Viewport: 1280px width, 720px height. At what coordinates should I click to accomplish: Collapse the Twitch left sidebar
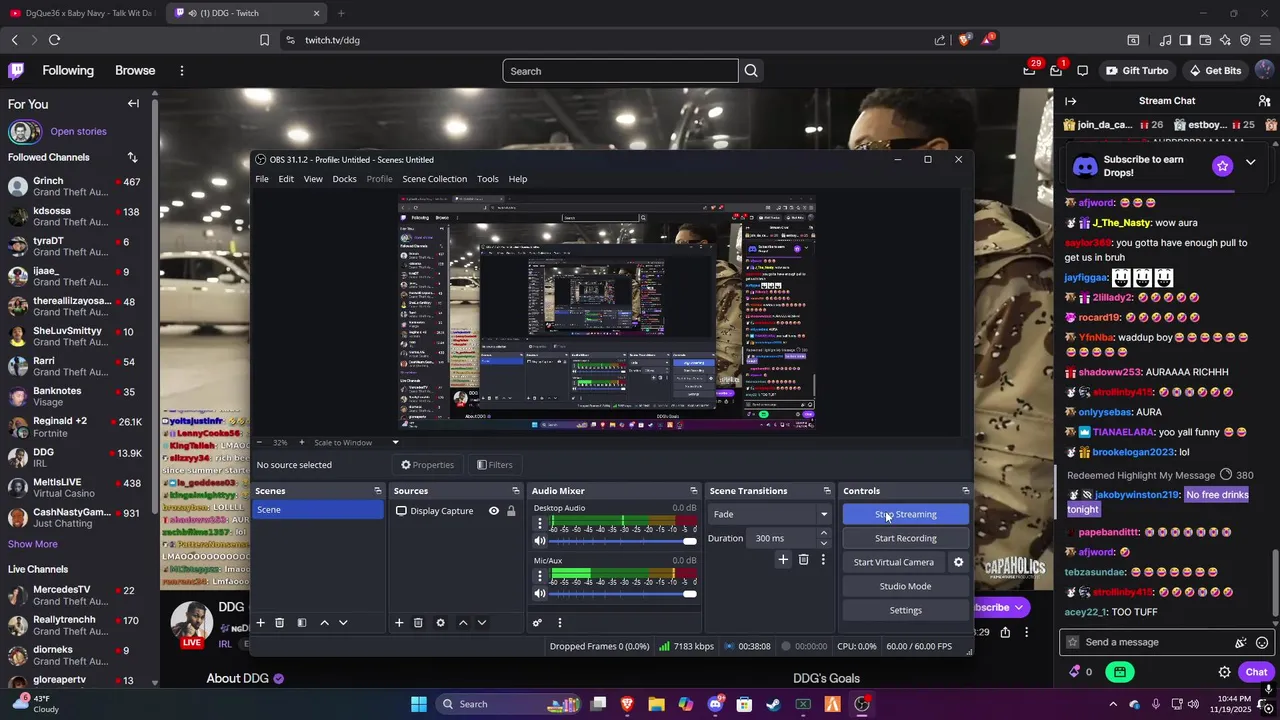pos(133,104)
